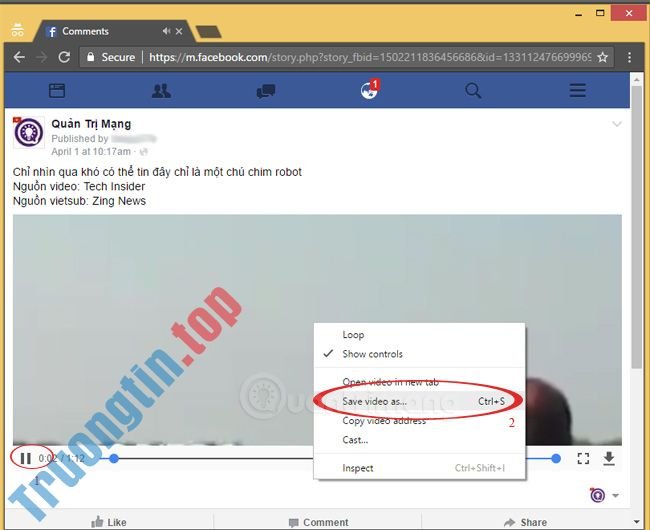Viewport: 650px width, 530px height.
Task: Enter fullscreen video mode
Action: [x=583, y=458]
